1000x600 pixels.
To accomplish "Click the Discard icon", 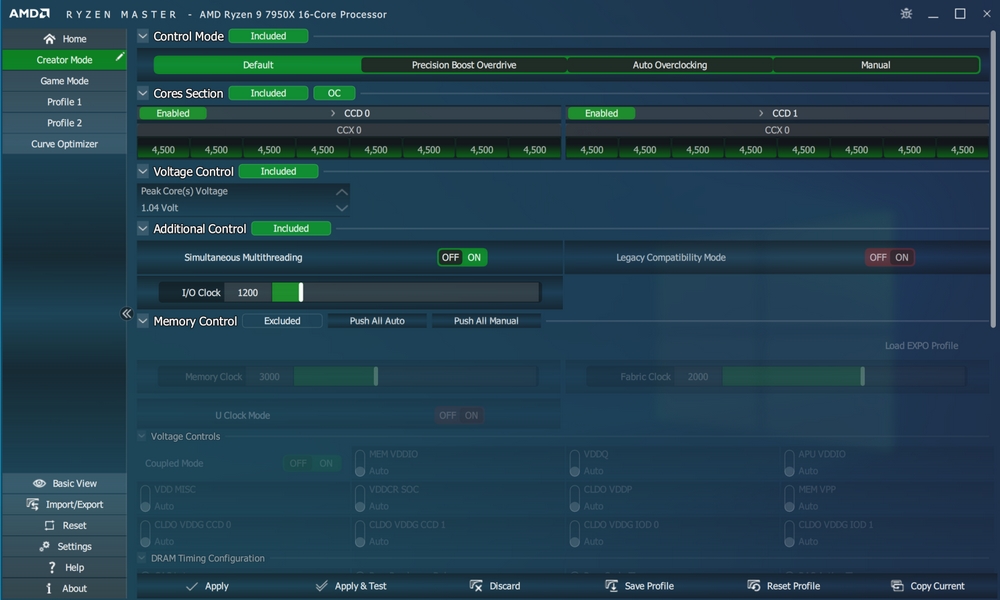I will 476,586.
